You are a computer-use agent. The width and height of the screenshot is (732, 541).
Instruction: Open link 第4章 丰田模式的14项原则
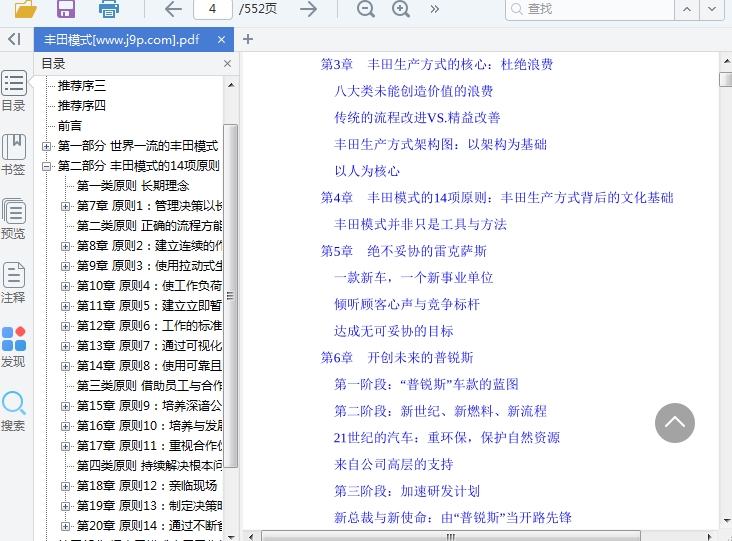(x=497, y=198)
